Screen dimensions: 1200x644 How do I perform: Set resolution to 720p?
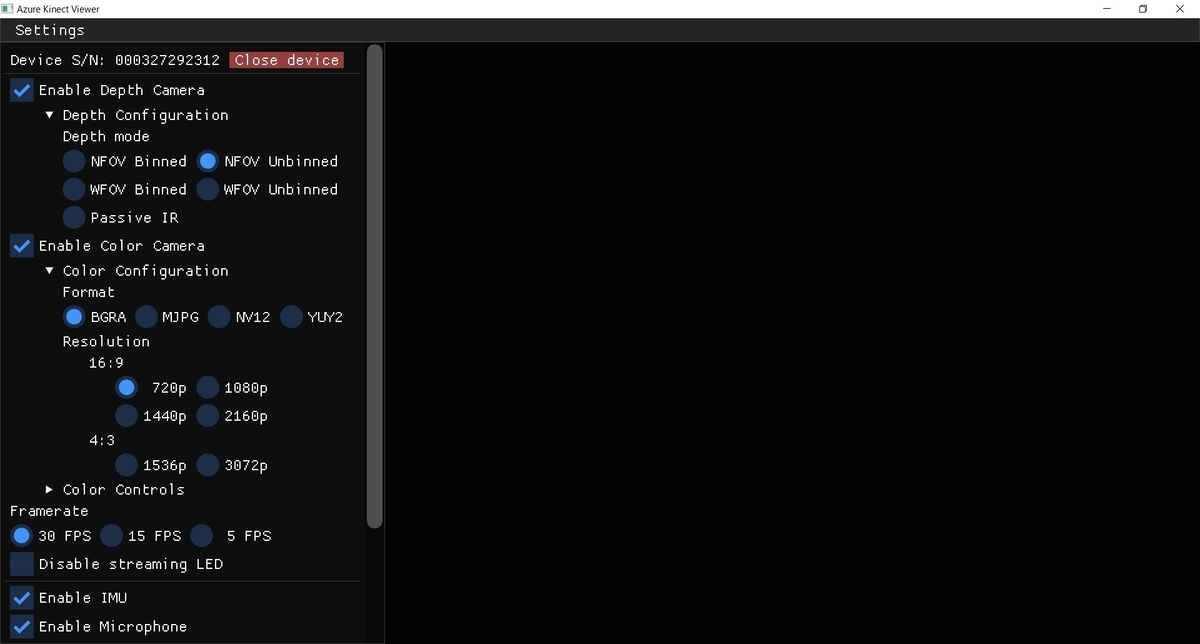[x=126, y=387]
